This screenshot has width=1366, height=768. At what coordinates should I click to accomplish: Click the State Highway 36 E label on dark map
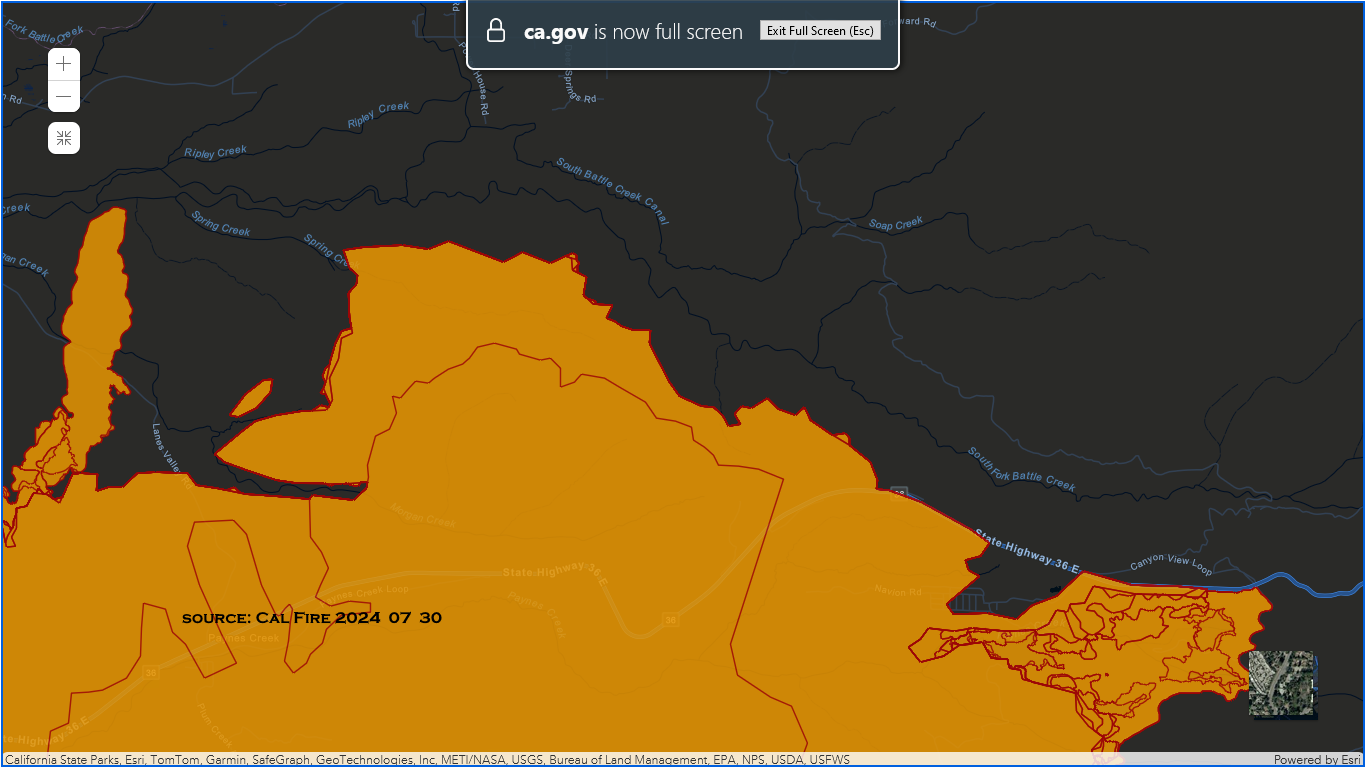(1027, 553)
